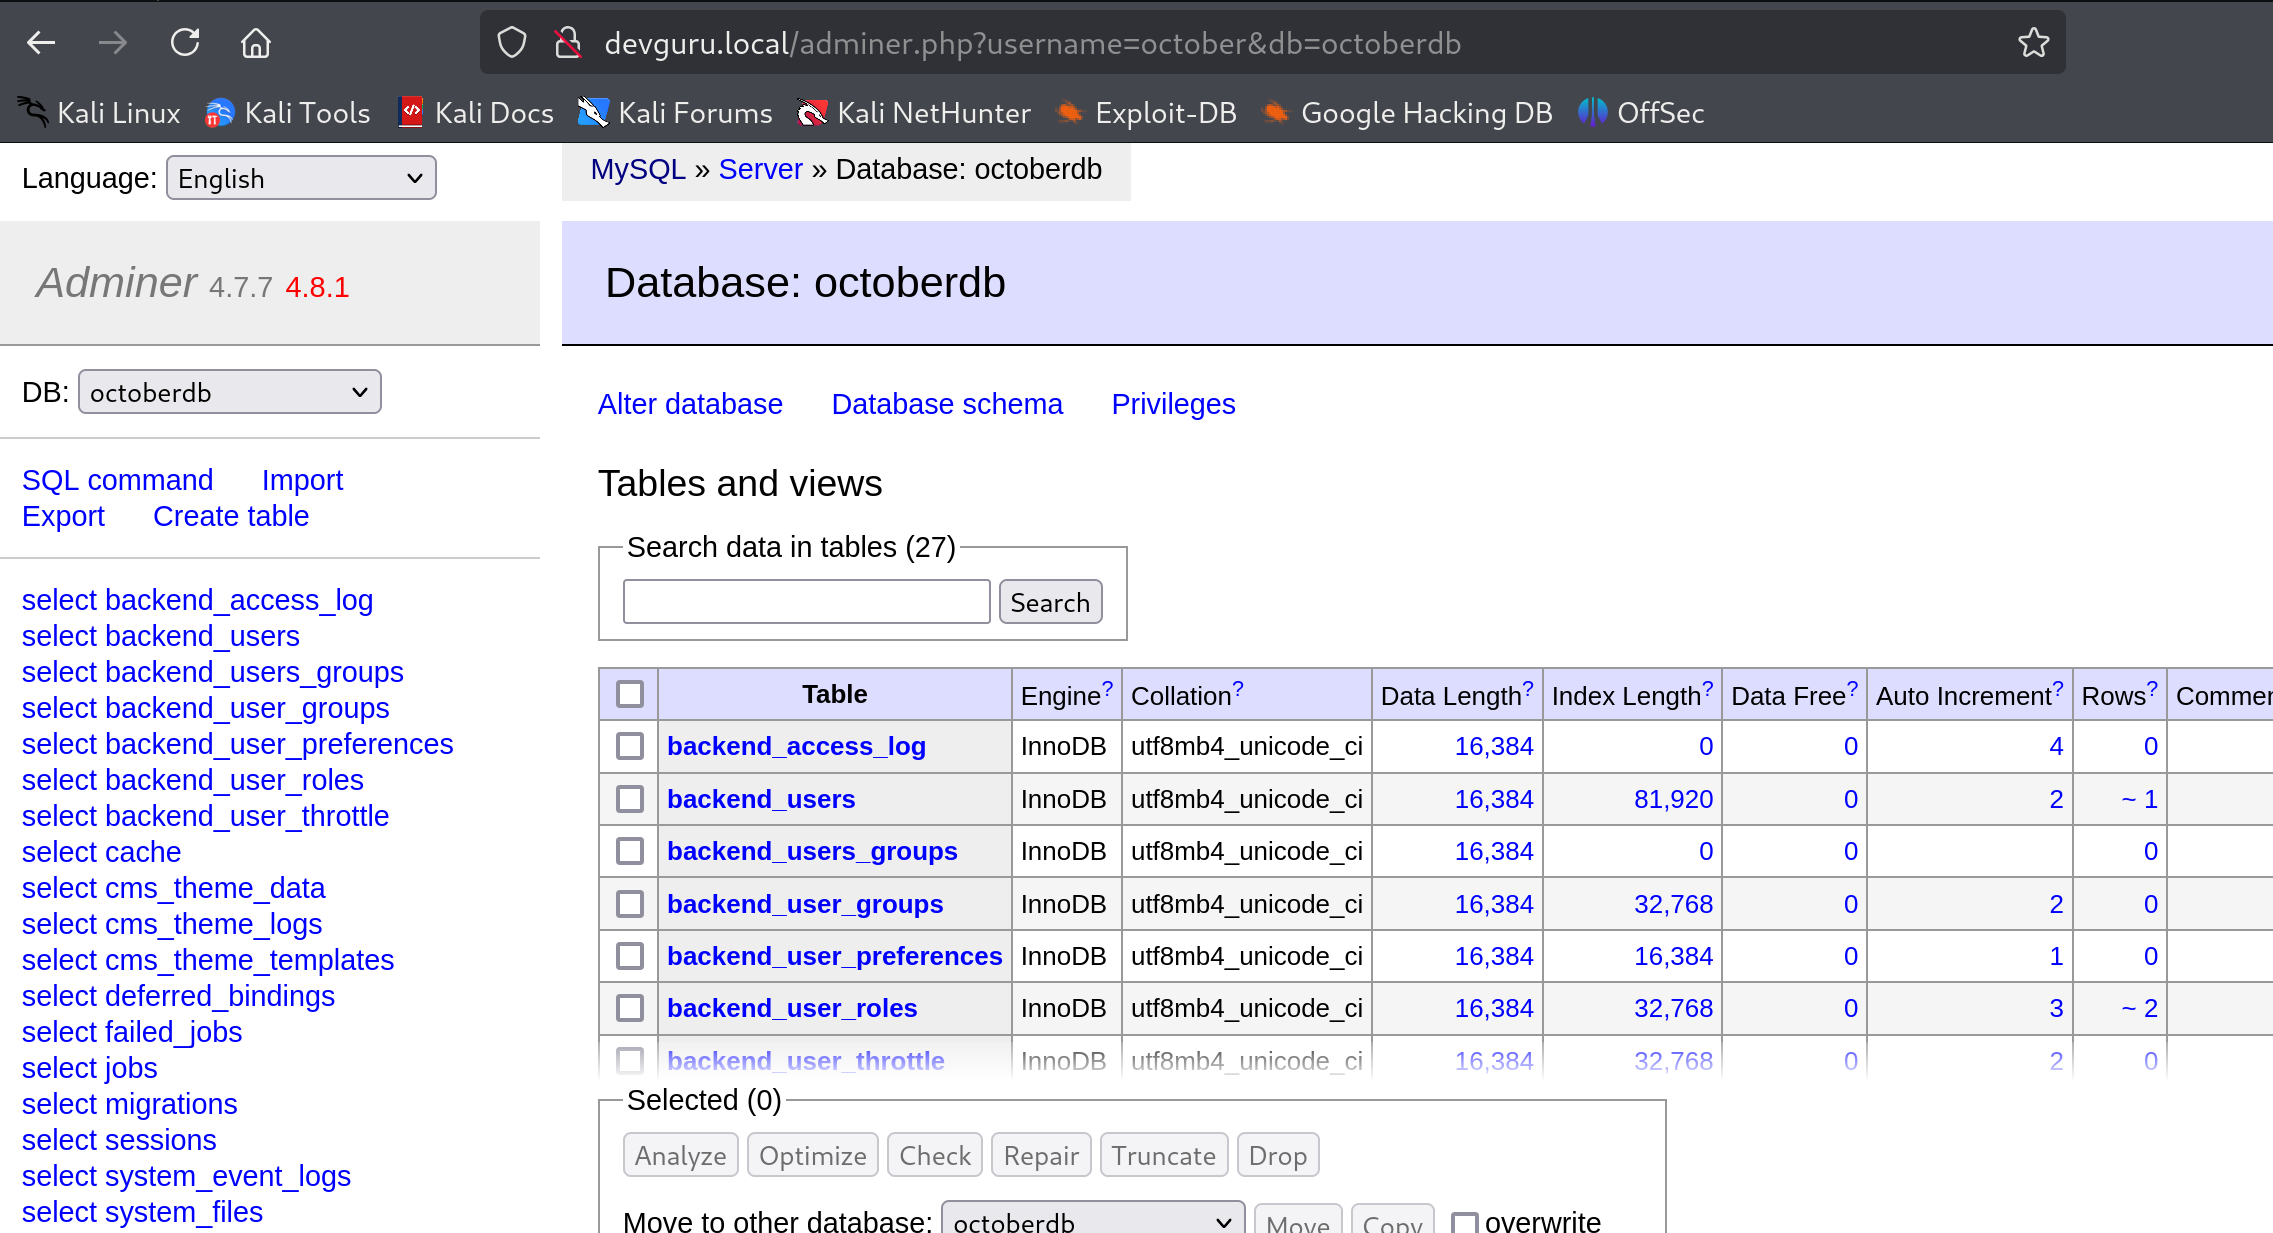Open Create table page

point(231,516)
